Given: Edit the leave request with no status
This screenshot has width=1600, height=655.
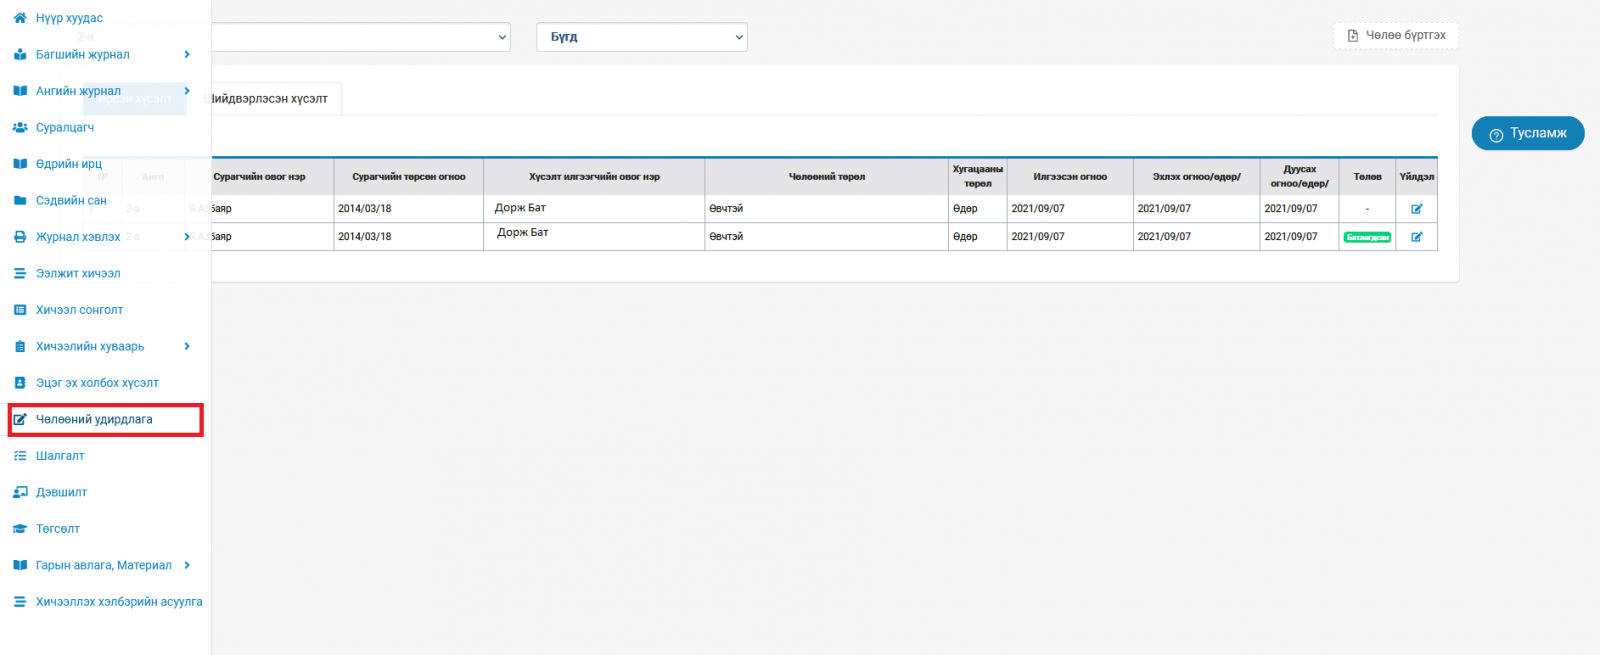Looking at the screenshot, I should [x=1417, y=209].
